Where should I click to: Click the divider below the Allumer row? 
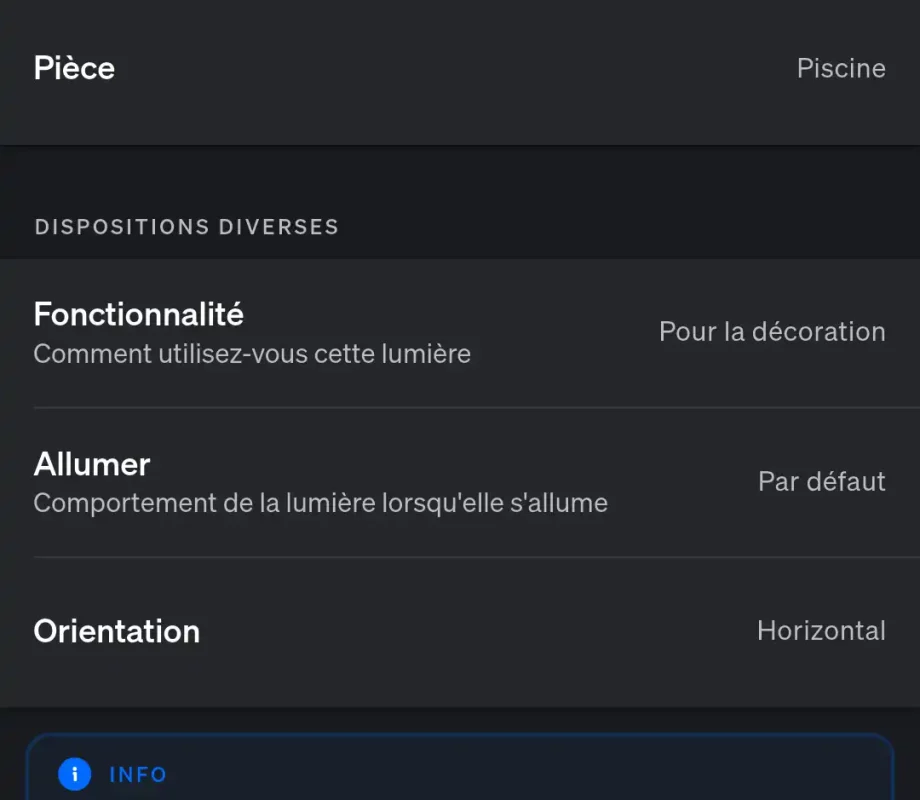click(x=460, y=557)
